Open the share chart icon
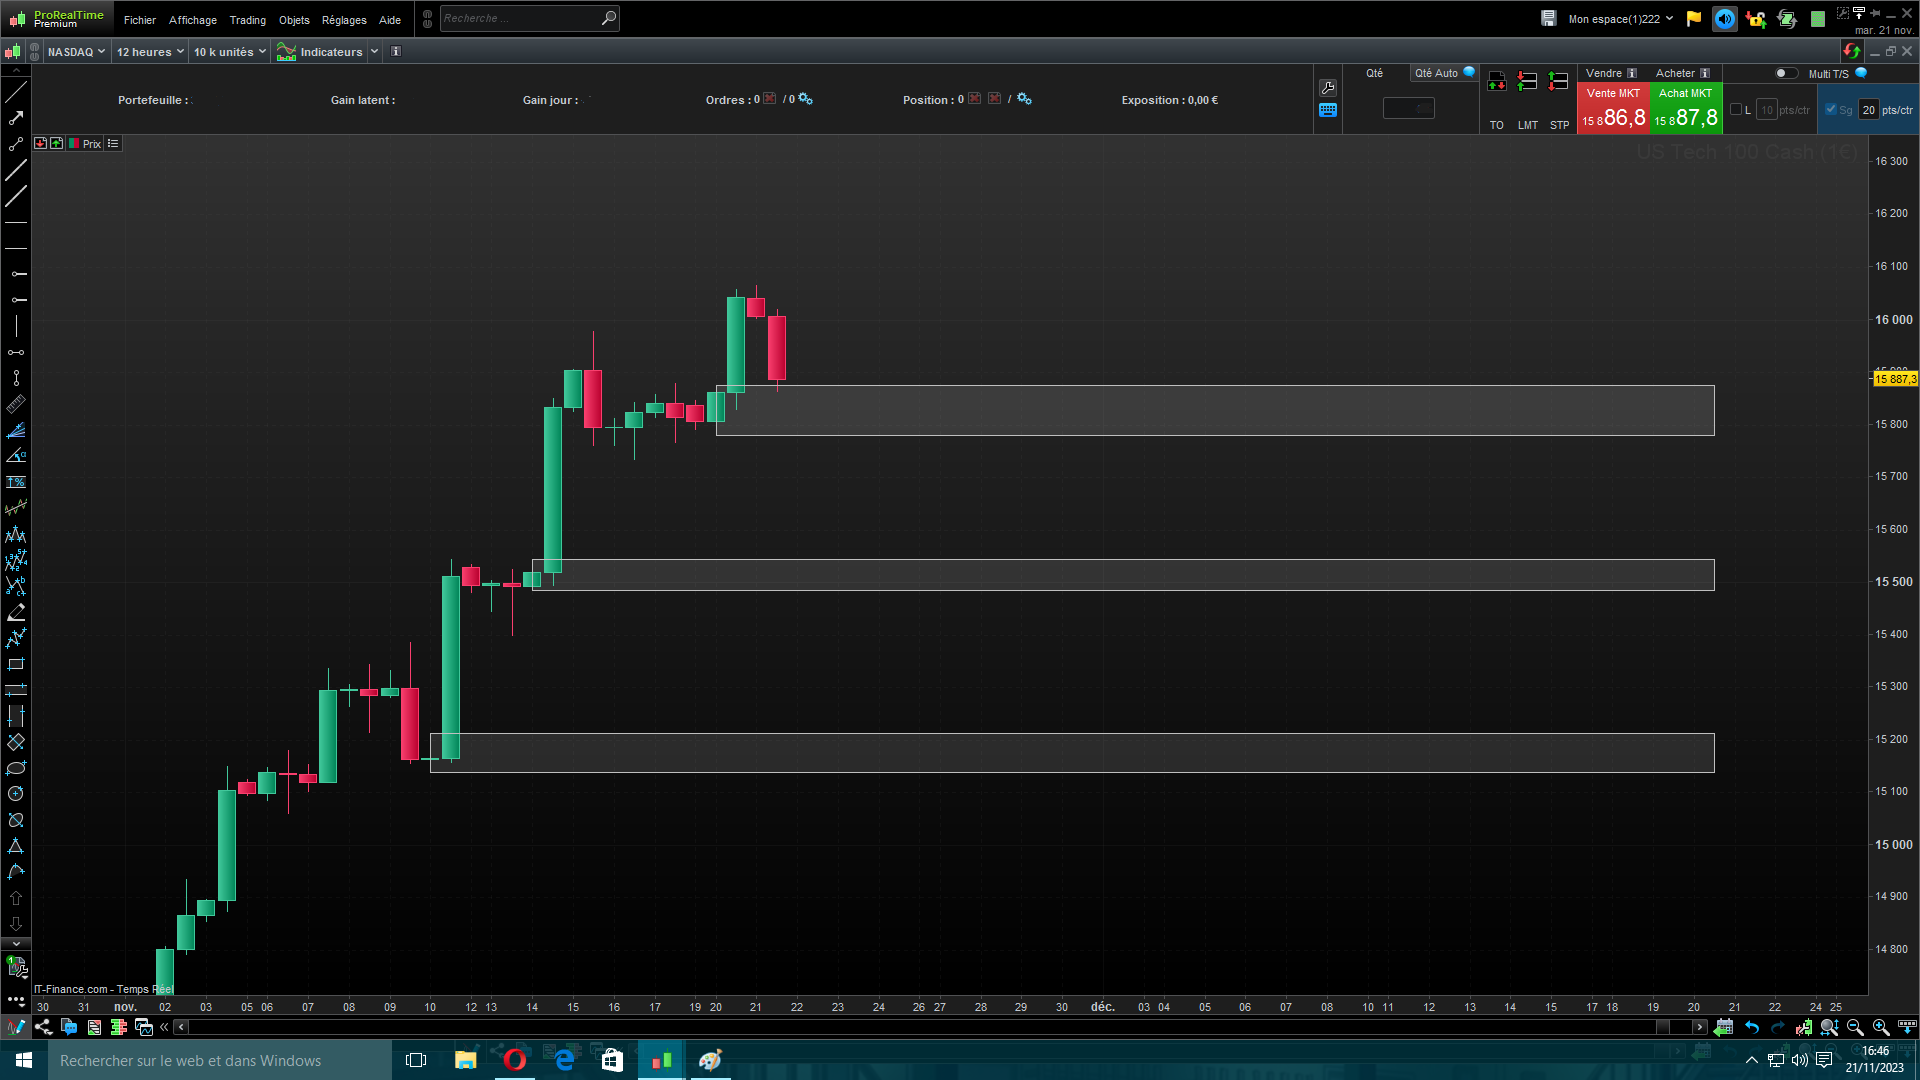Screen dimensions: 1920x1080 coord(43,1027)
